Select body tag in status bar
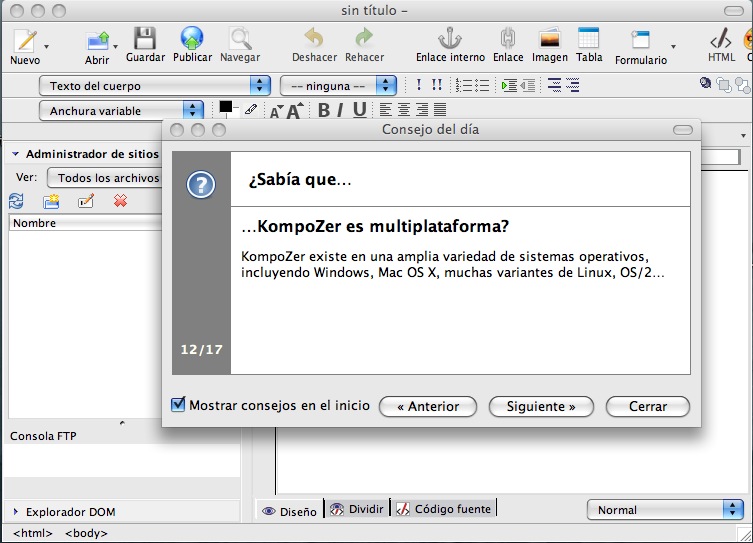This screenshot has width=753, height=543. (86, 533)
